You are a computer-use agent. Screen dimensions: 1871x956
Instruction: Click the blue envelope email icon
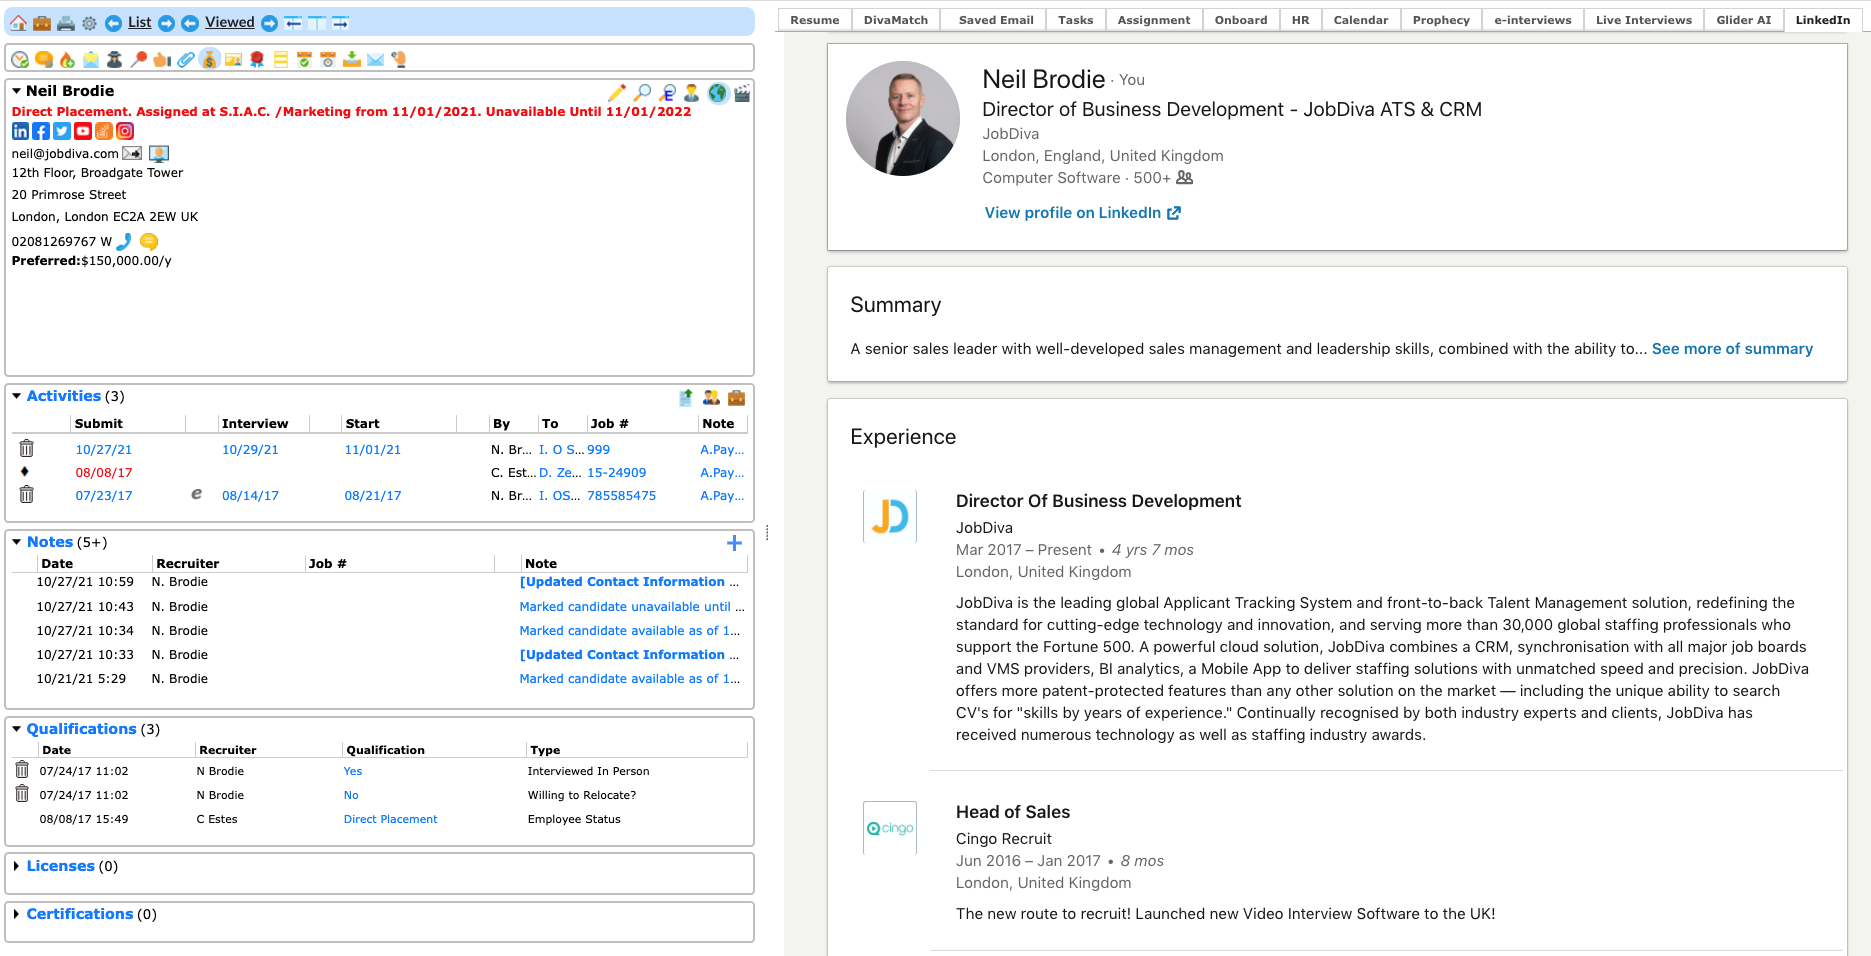pyautogui.click(x=375, y=60)
